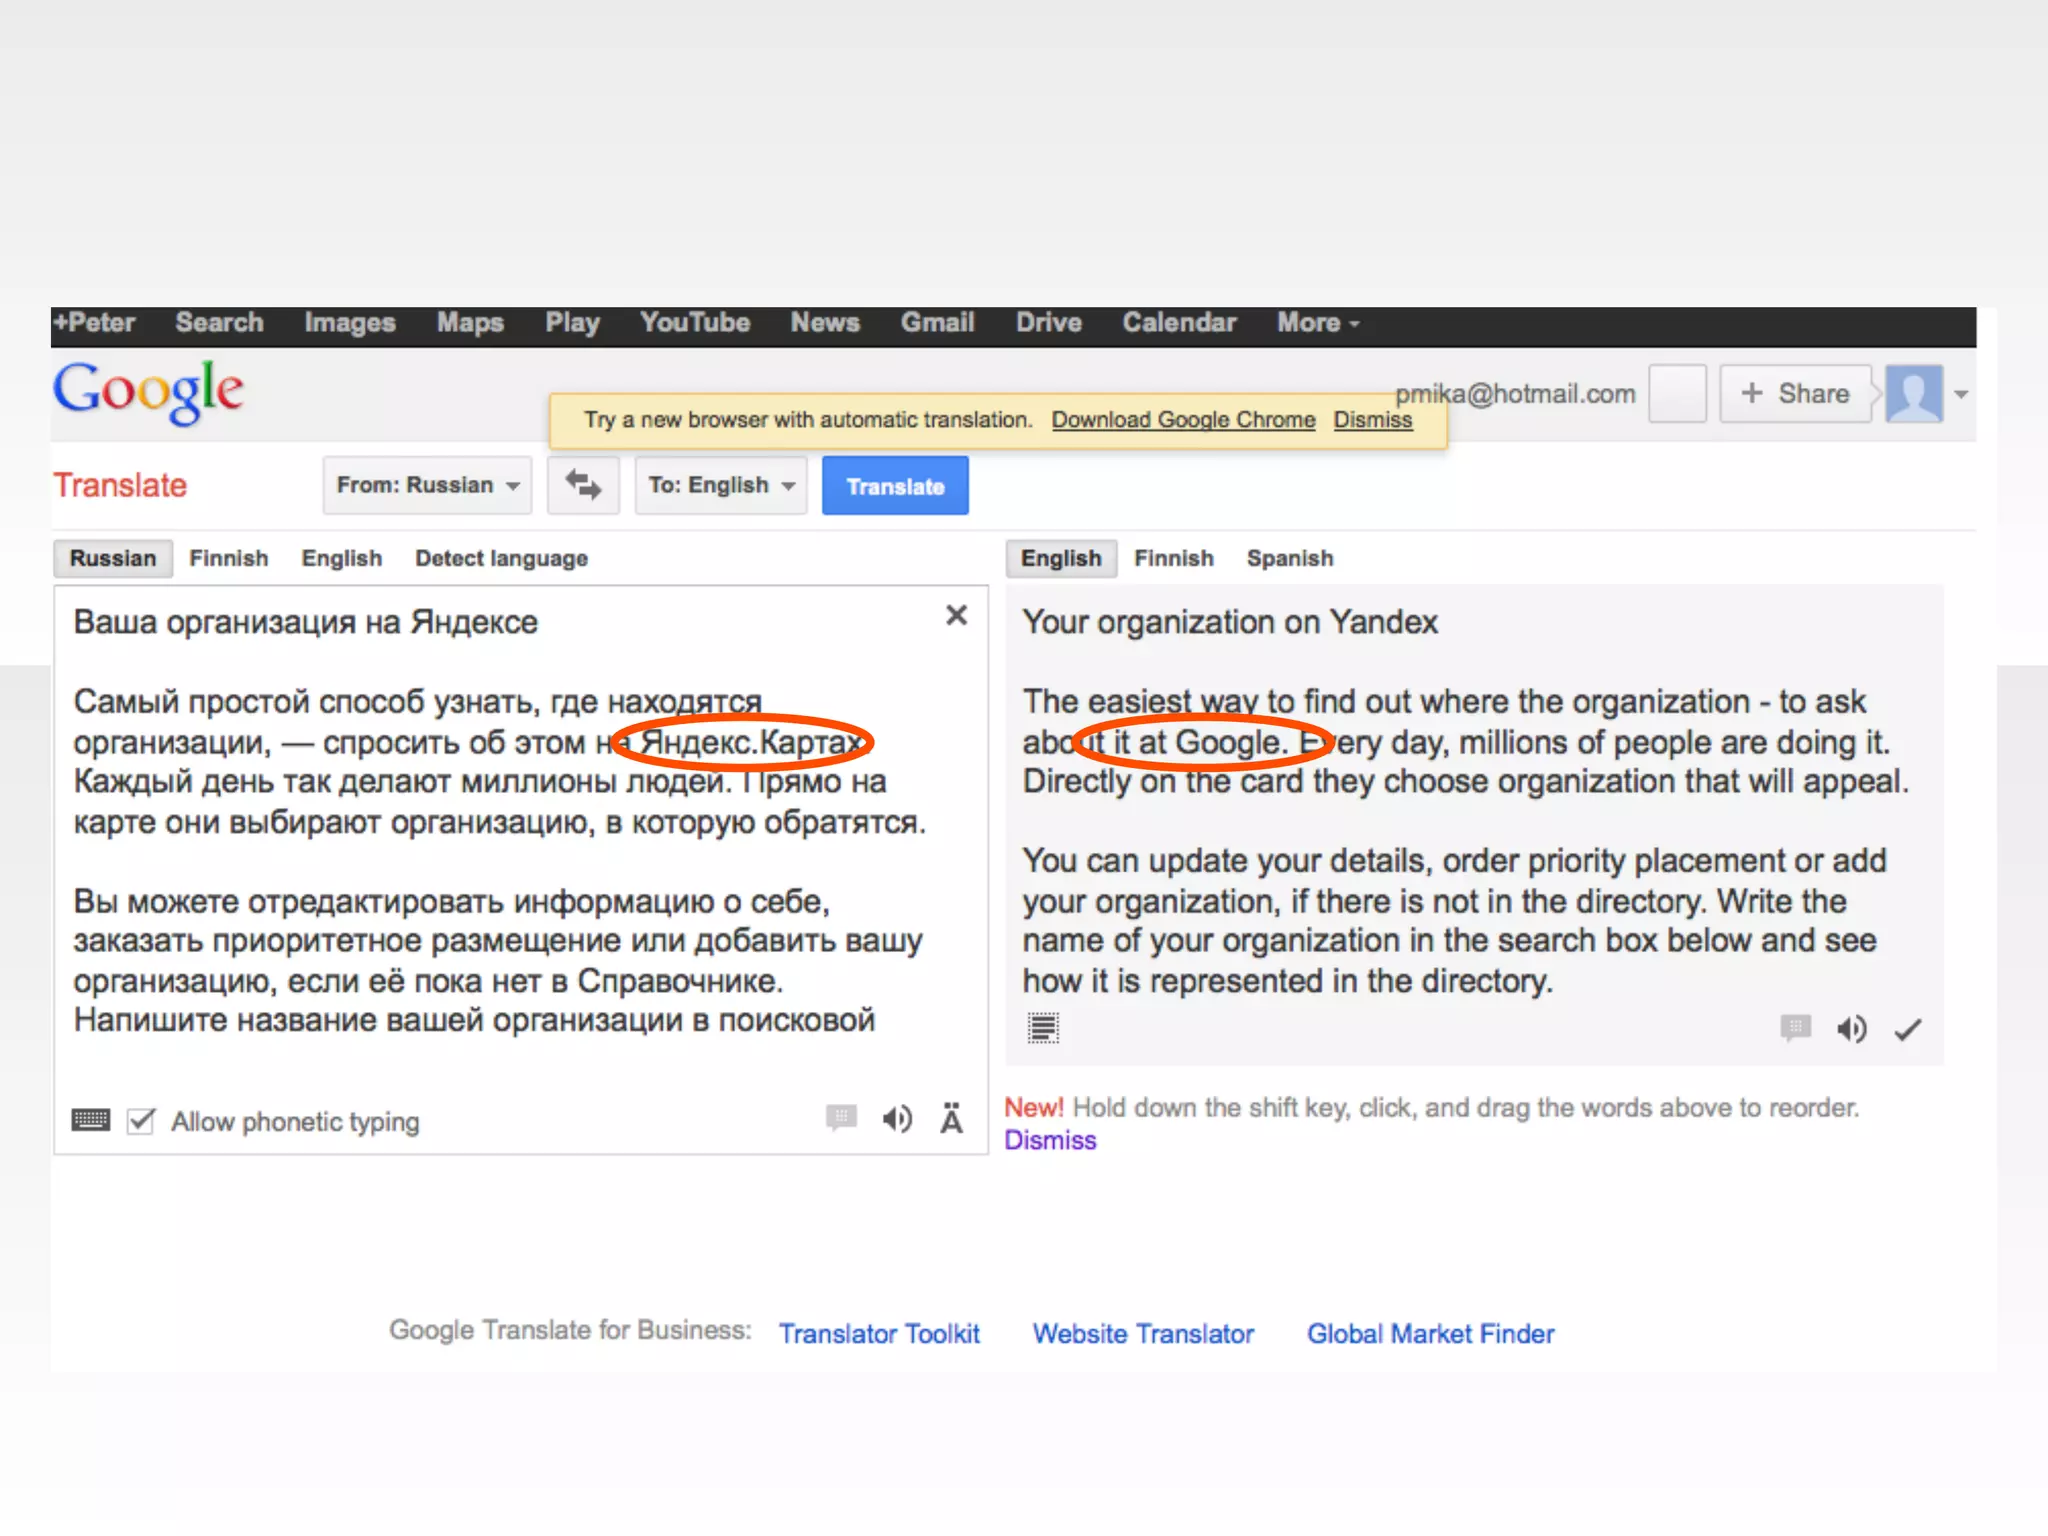Click the empty notifications box
Screen dimensions: 2048x1536
click(1677, 393)
